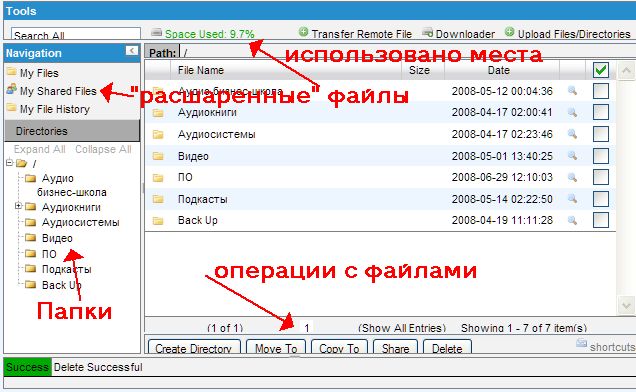Check the box for ПО row
This screenshot has width=636, height=392.
tap(601, 177)
